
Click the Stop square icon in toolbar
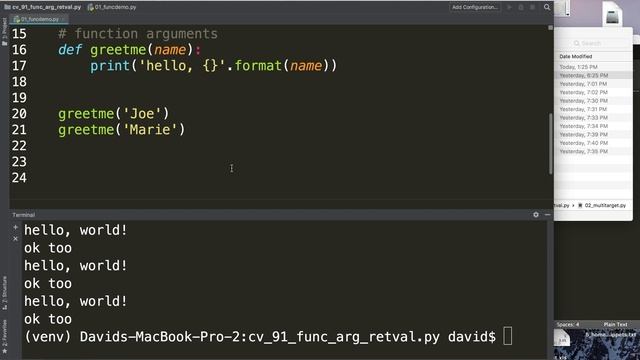point(532,7)
